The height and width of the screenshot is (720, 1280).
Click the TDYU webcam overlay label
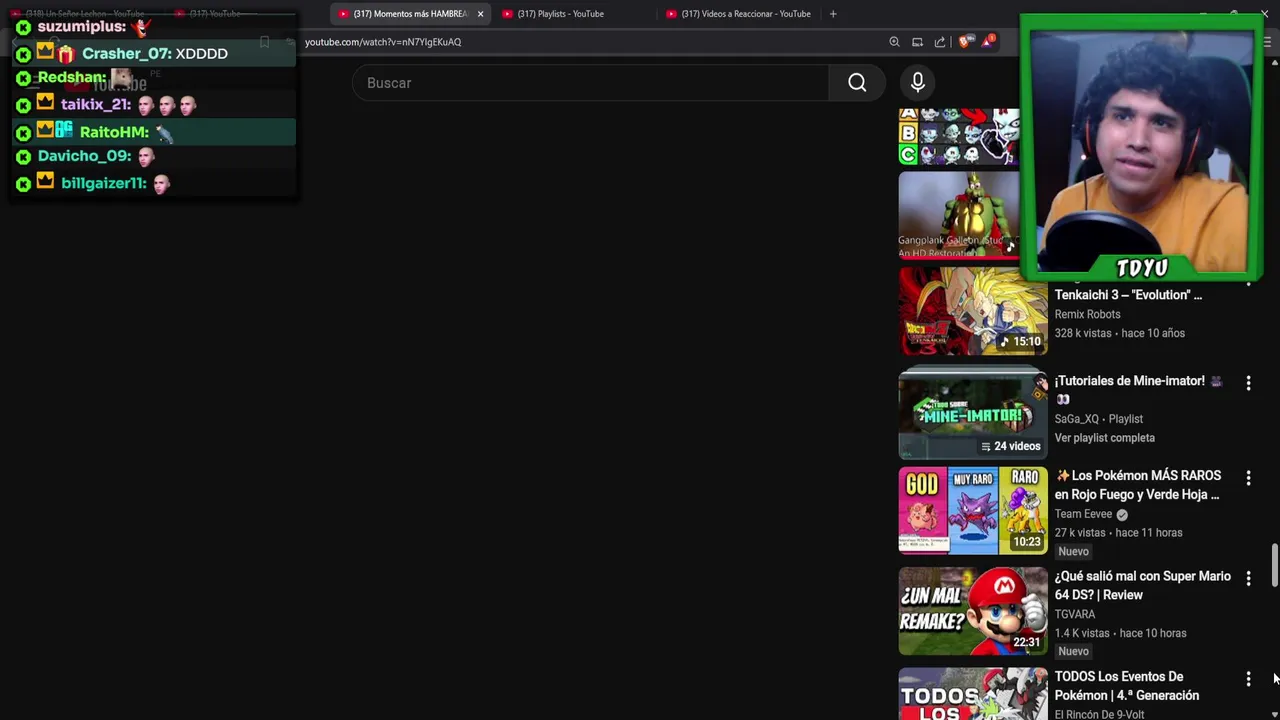pyautogui.click(x=1142, y=268)
